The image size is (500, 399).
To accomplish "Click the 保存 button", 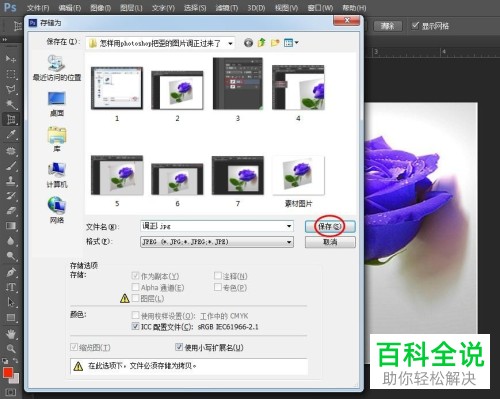I will click(x=330, y=227).
